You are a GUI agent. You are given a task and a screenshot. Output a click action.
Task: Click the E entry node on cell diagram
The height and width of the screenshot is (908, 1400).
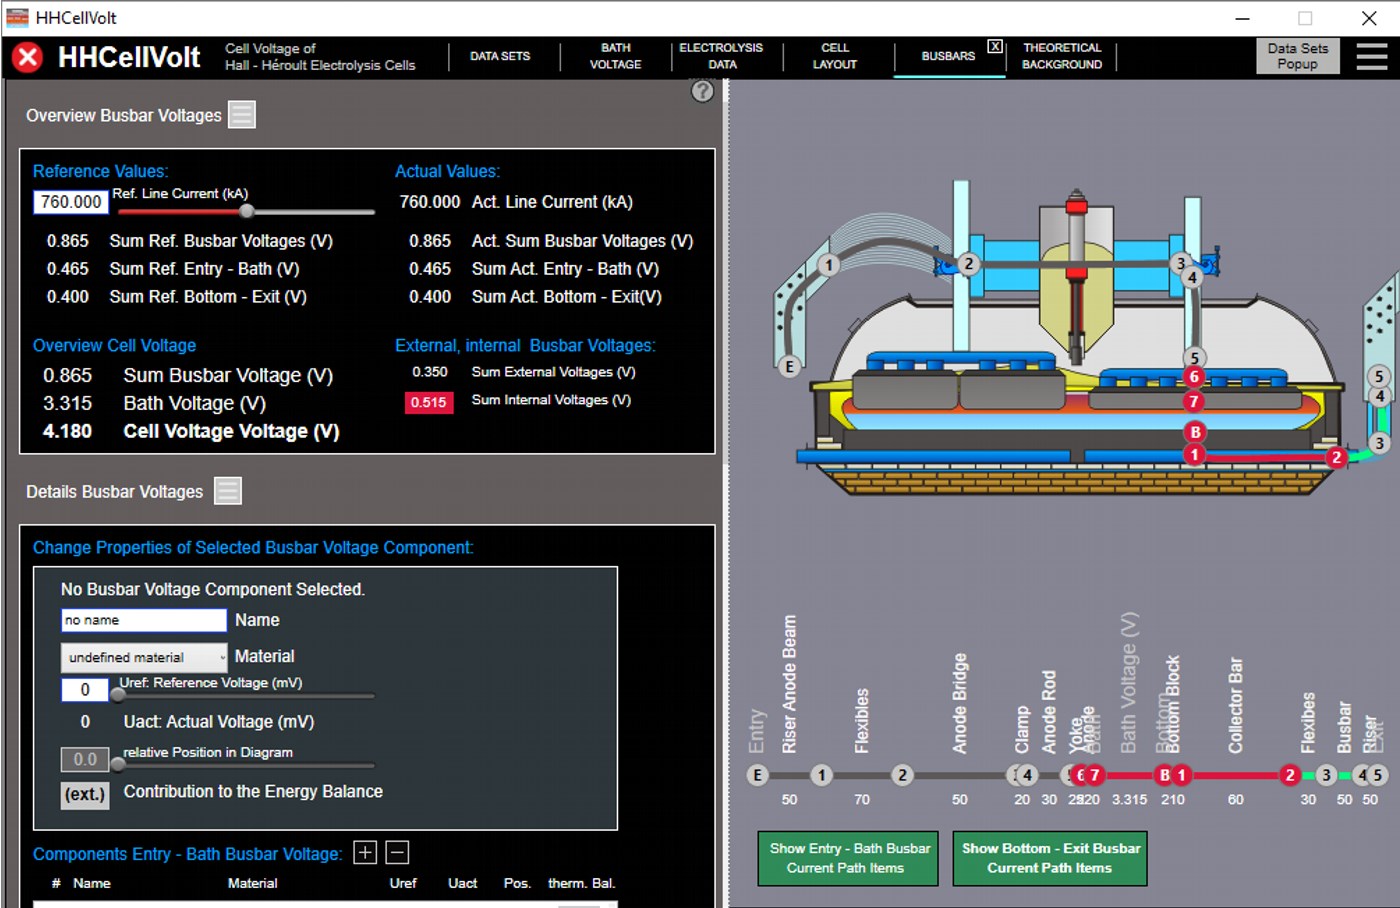pyautogui.click(x=789, y=366)
